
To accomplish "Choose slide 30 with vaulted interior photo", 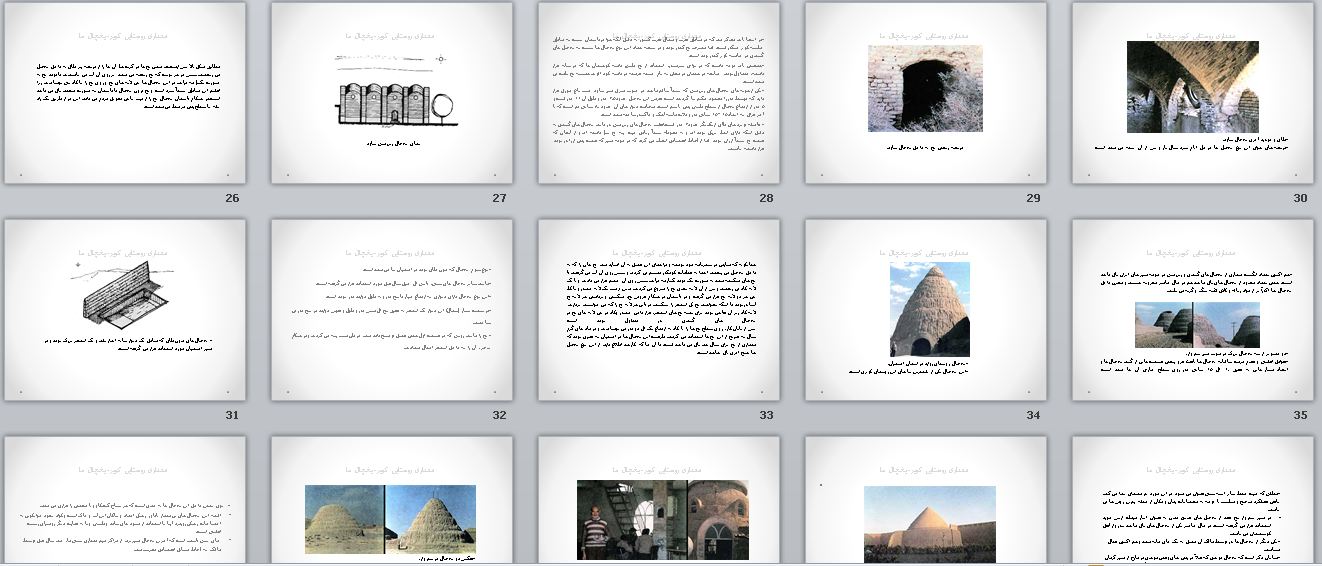I will 1193,93.
